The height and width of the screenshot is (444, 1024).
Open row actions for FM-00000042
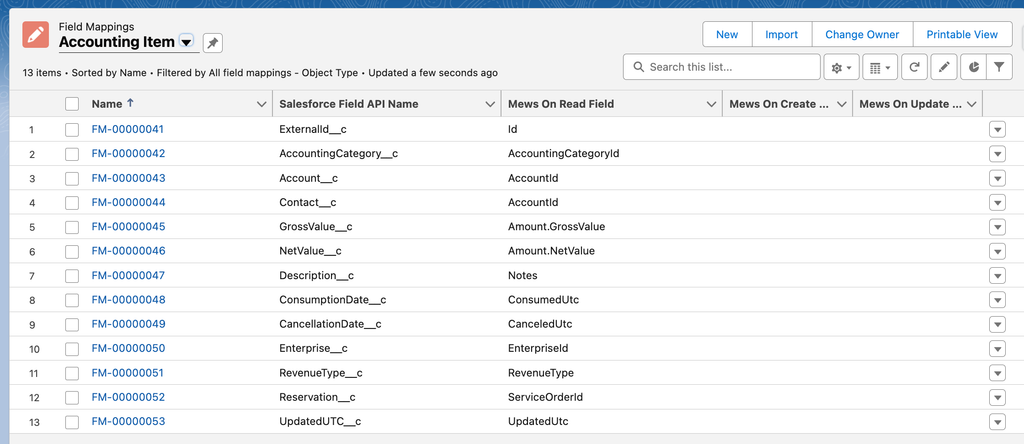tap(997, 154)
